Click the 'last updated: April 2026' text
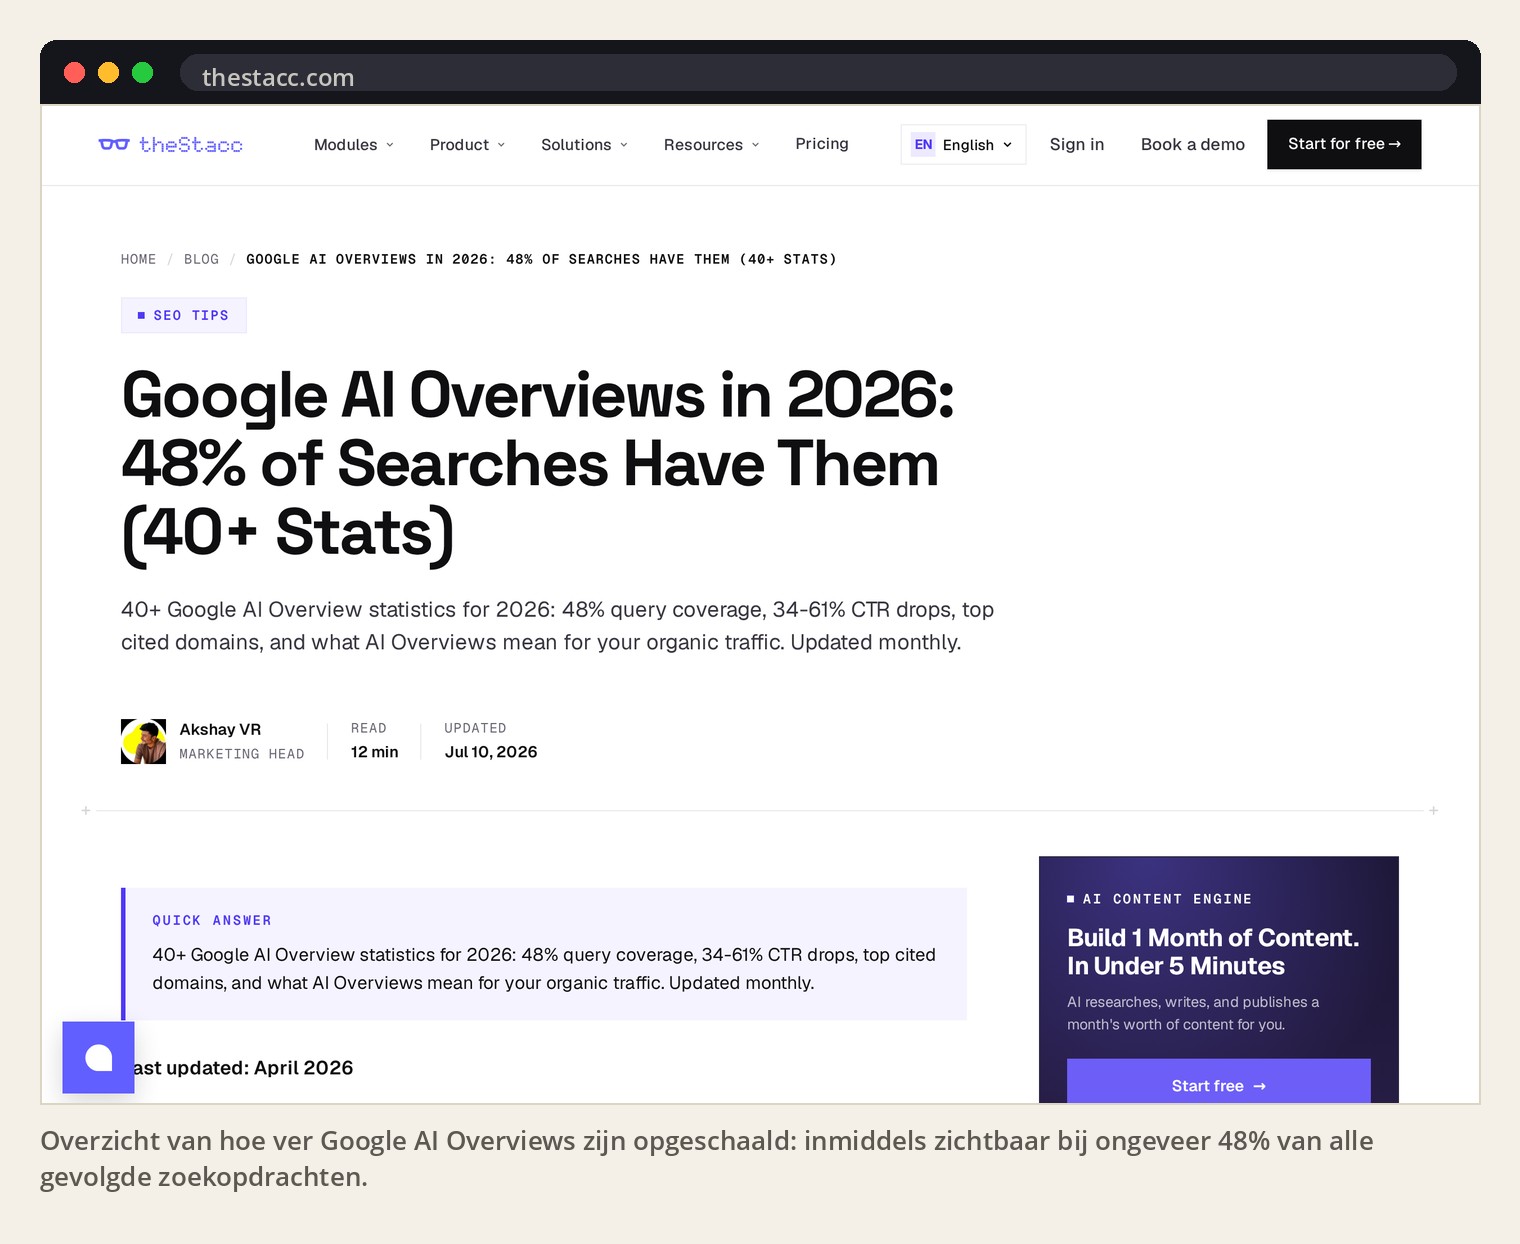Screen dimensions: 1520x1244 tap(243, 1068)
